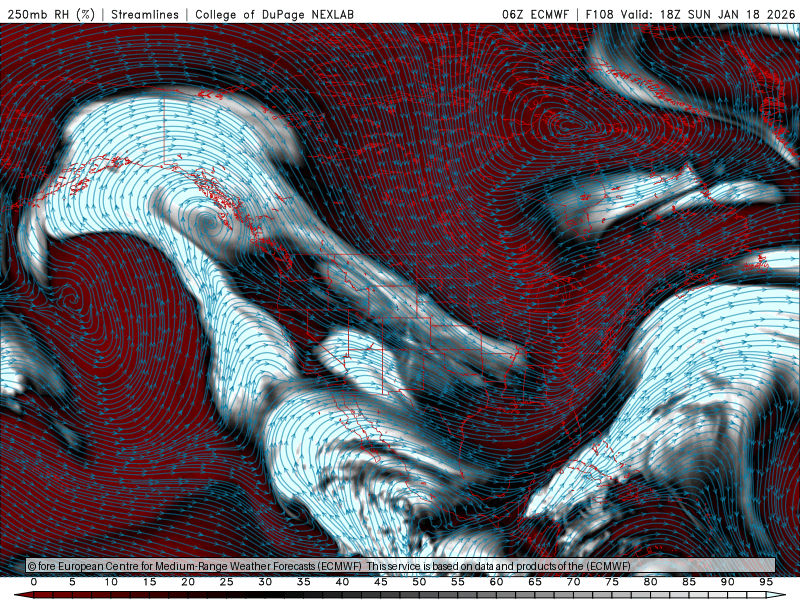Screen dimensions: 800x600
Task: Click the '75' label on the RH legend
Action: click(612, 582)
